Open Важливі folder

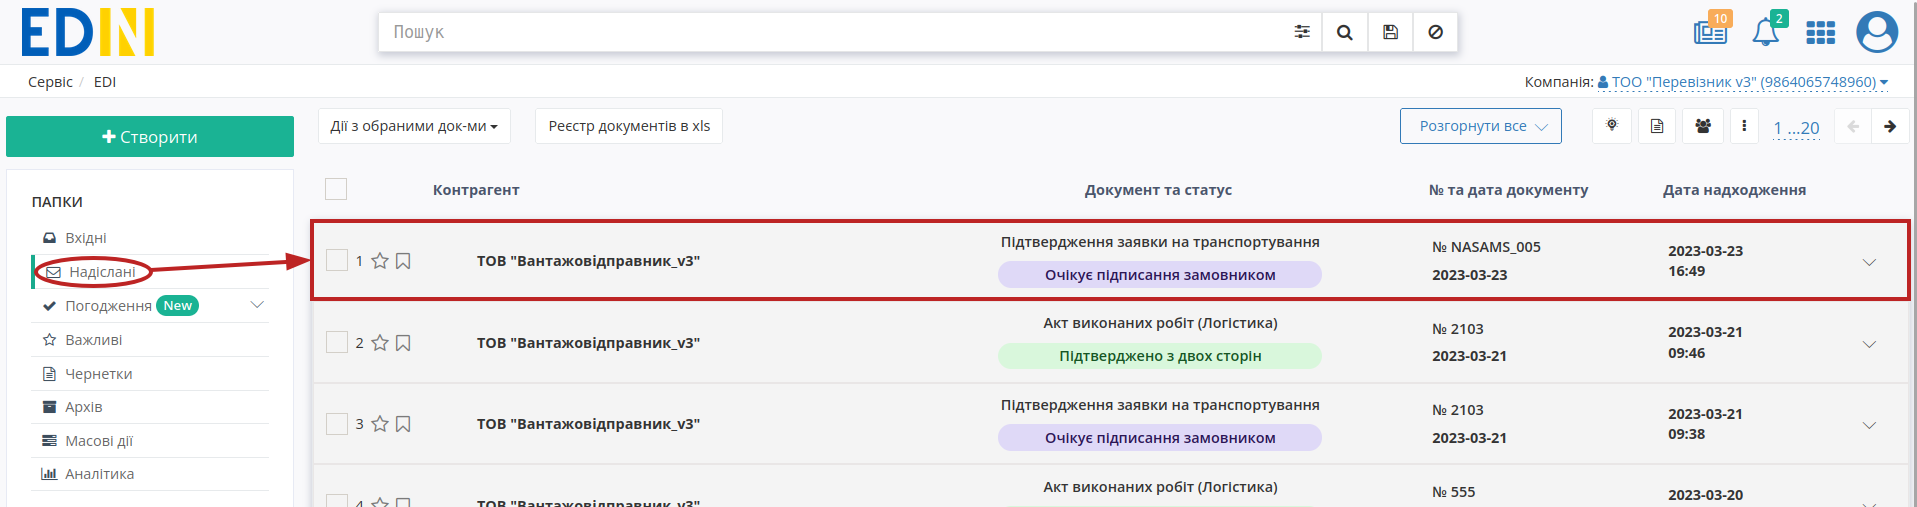(x=94, y=340)
